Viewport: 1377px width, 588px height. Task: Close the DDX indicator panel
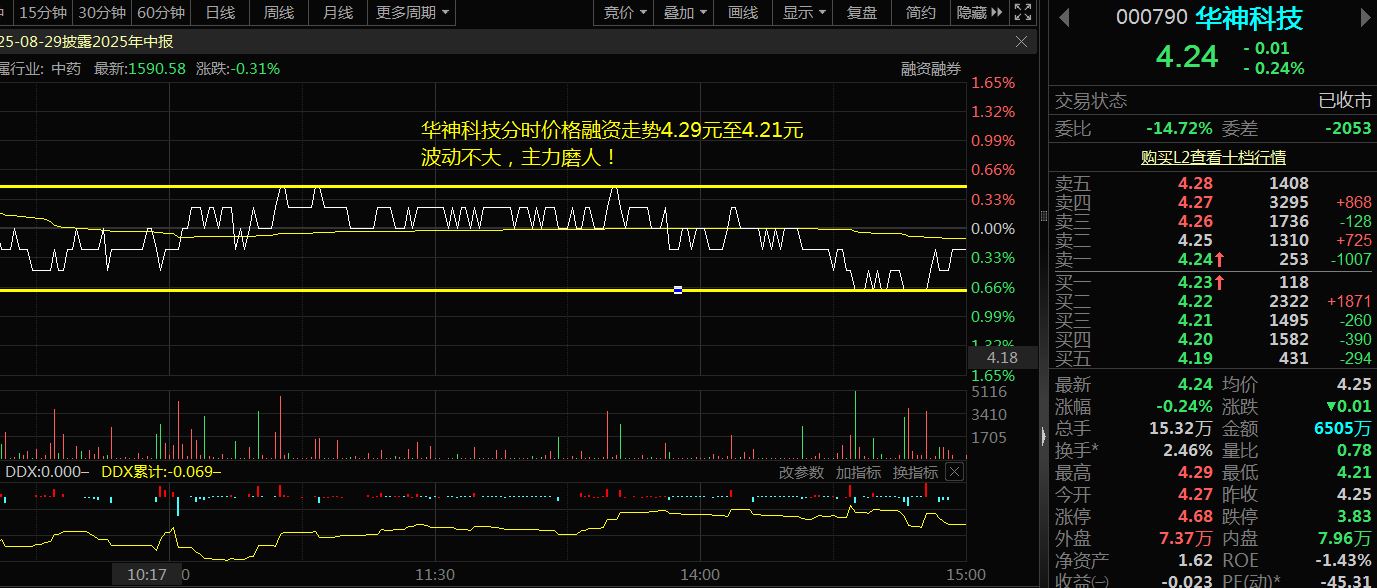[954, 472]
